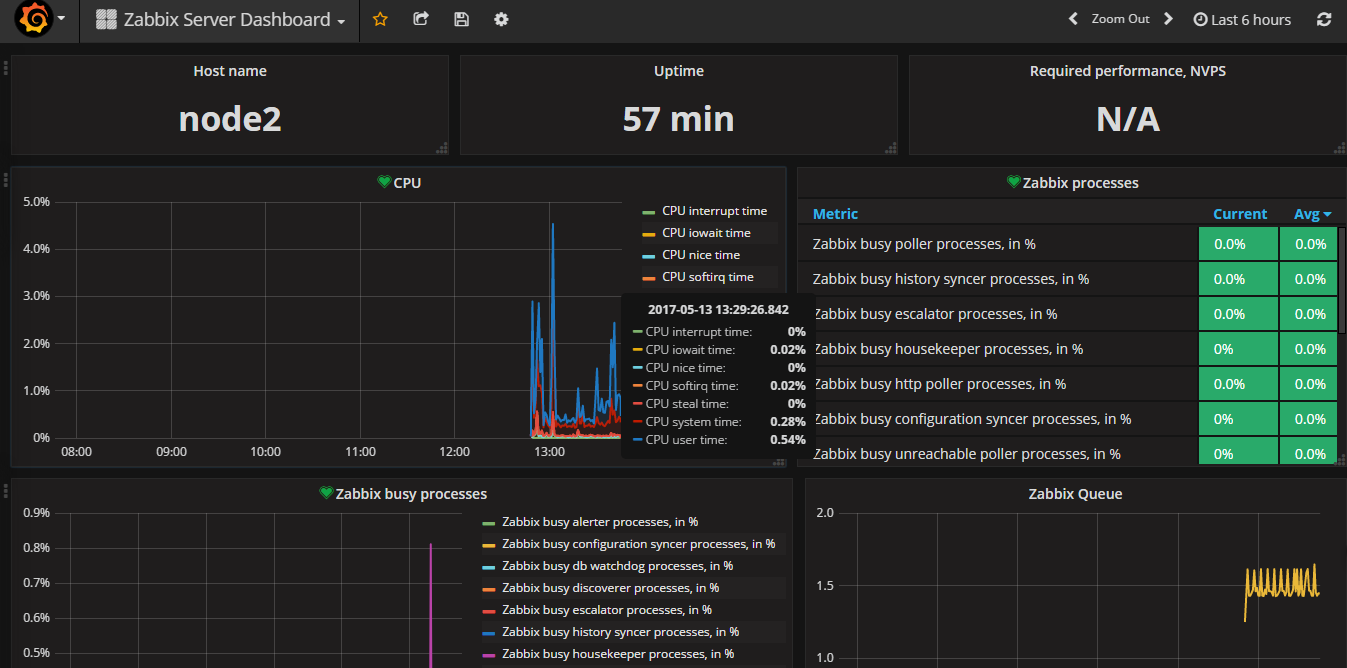Sort table by the Avg column header
This screenshot has height=668, width=1347.
(1313, 214)
